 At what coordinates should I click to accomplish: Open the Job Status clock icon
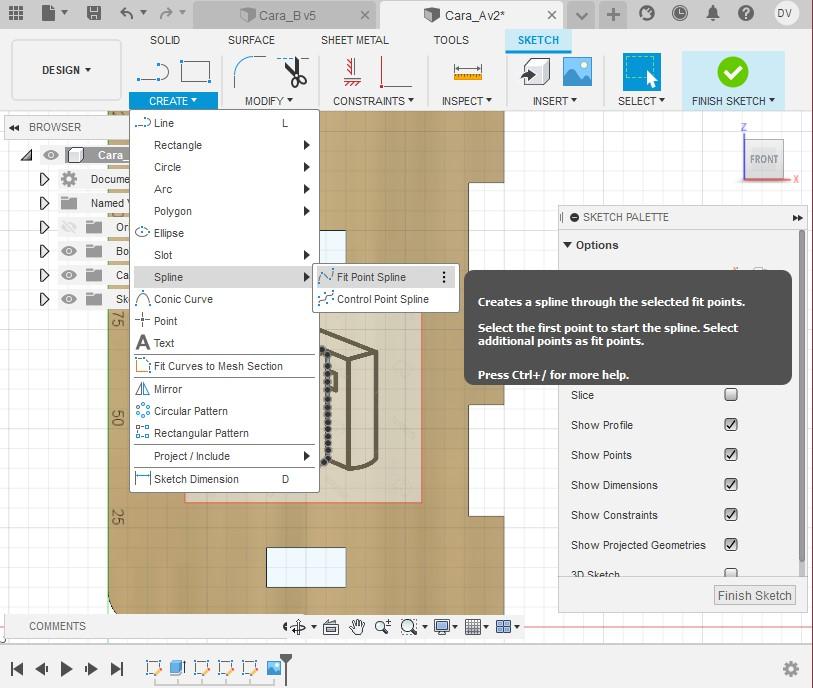pyautogui.click(x=679, y=13)
